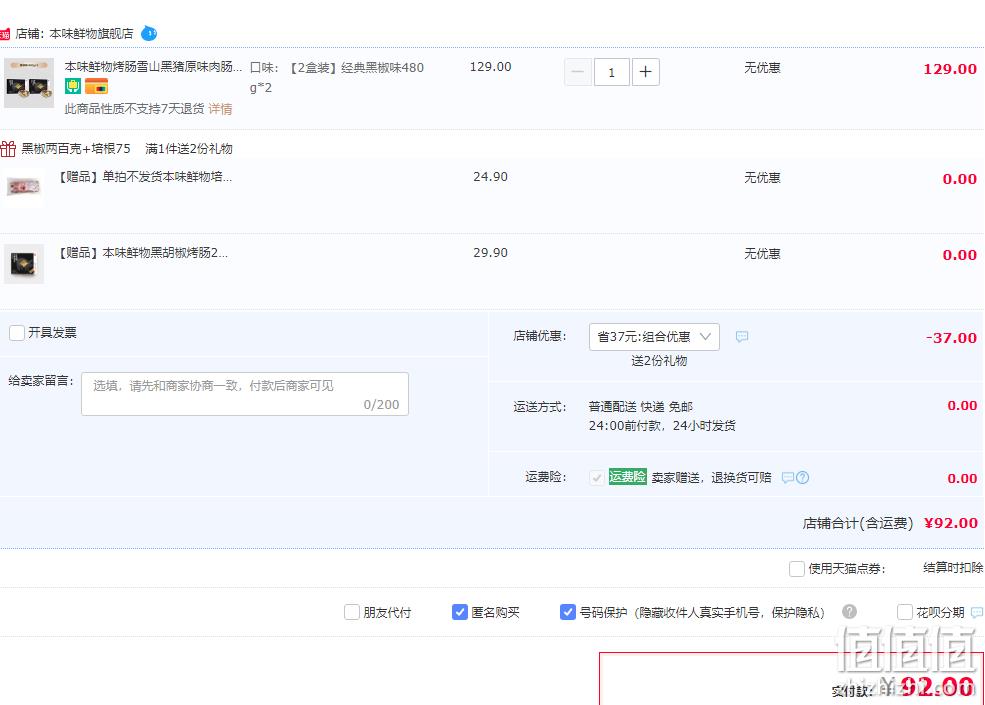
Task: Click the orange credit card badge icon
Action: point(97,87)
